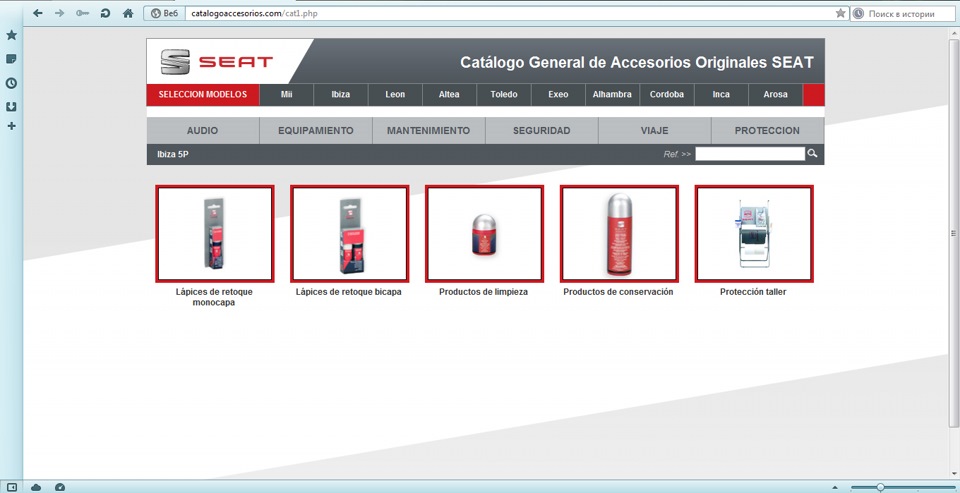
Task: Select the Cordoba model tab
Action: 667,95
